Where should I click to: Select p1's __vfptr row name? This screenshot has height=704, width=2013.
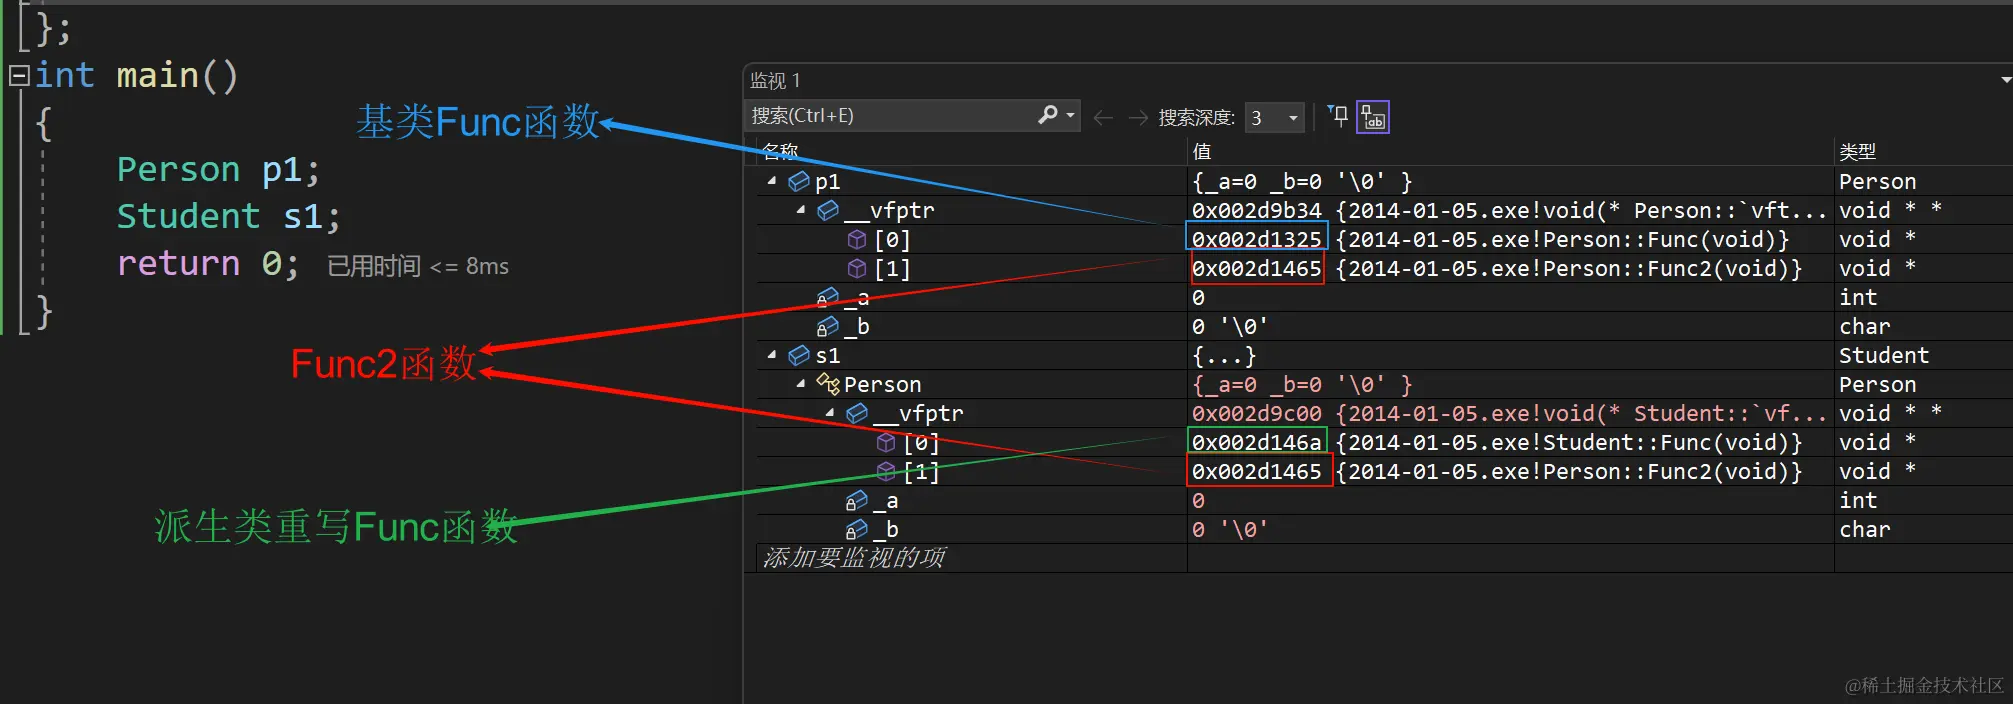(888, 210)
